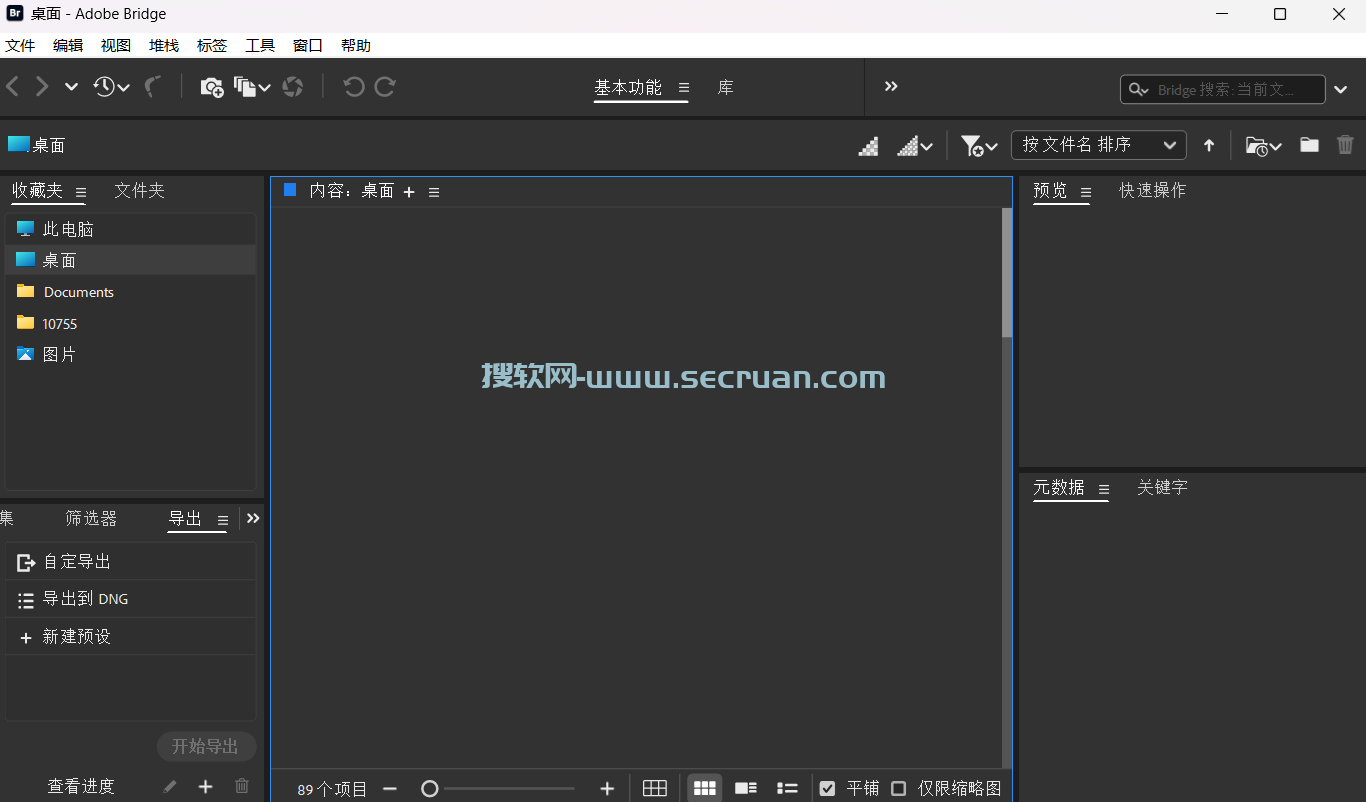Screen dimensions: 1366x802
Task: Click the boomerang return-to-app icon
Action: [x=153, y=87]
